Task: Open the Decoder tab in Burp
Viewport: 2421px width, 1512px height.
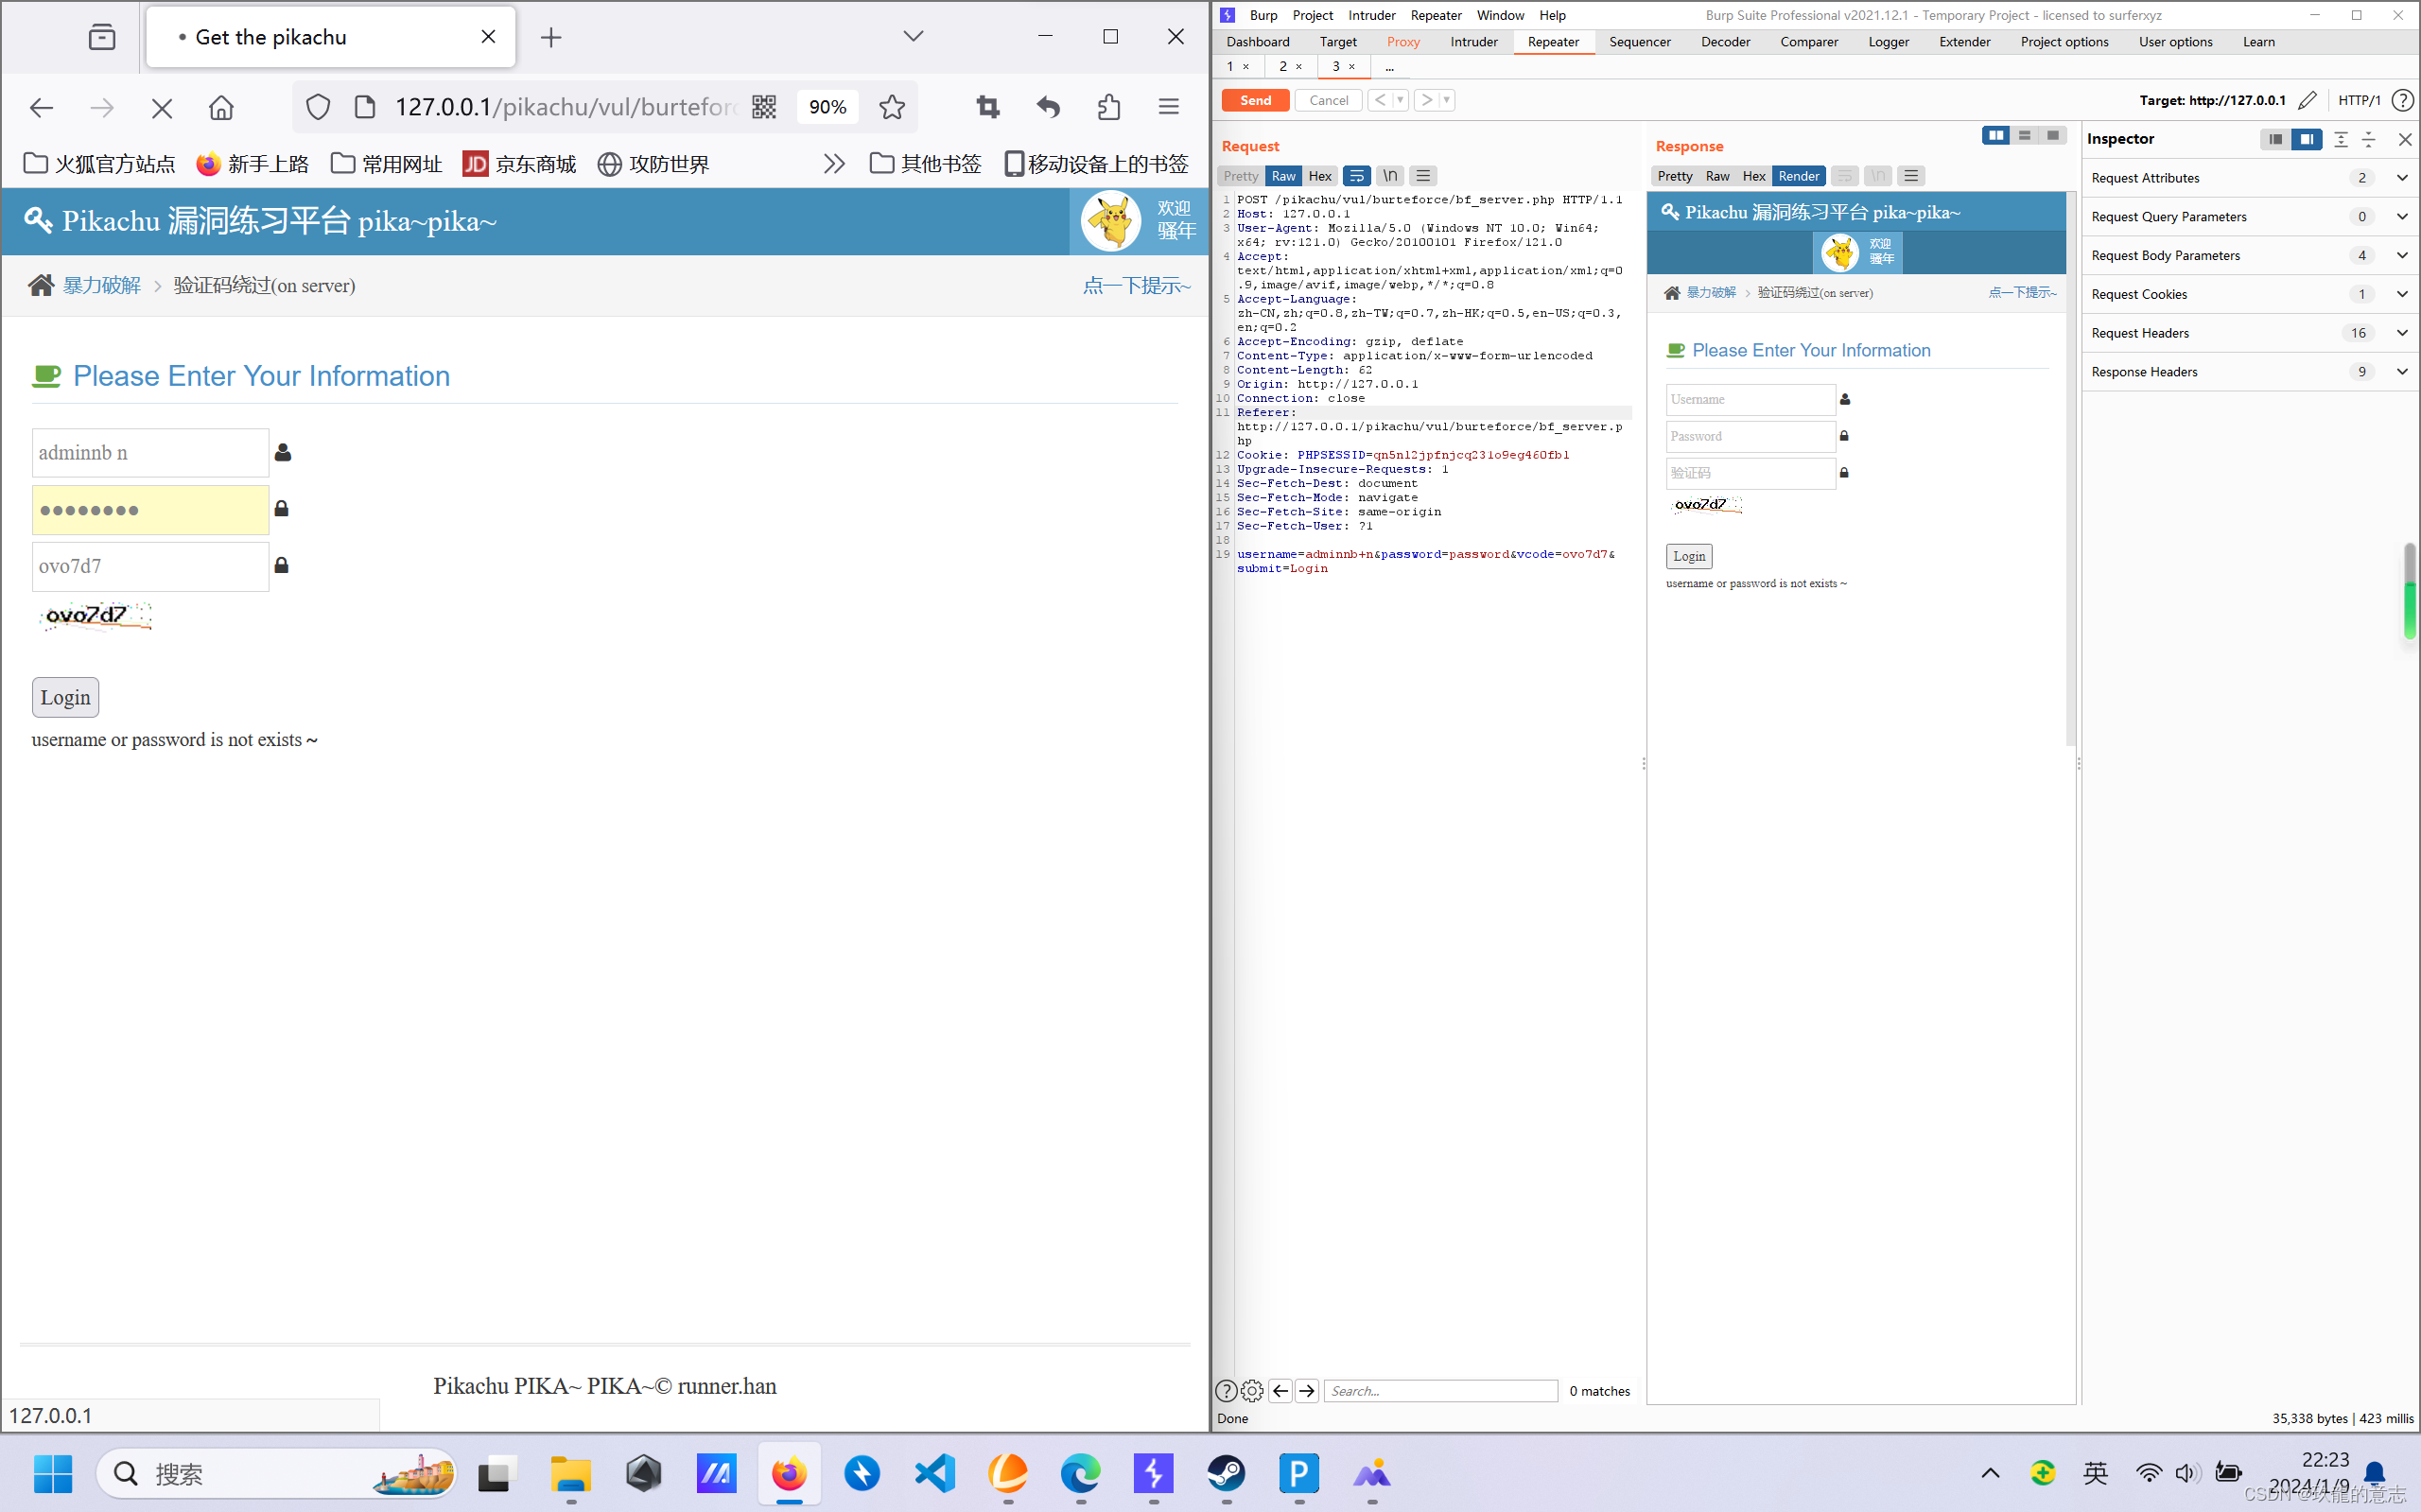Action: pyautogui.click(x=1725, y=42)
